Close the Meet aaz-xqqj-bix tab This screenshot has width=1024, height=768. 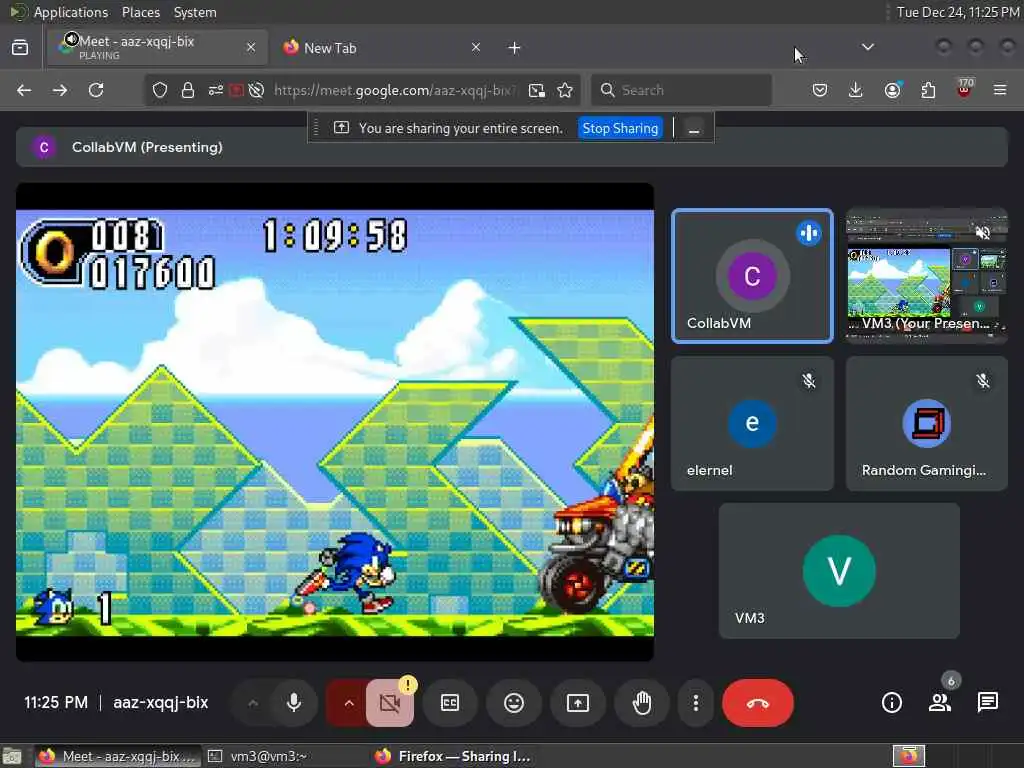pyautogui.click(x=251, y=47)
